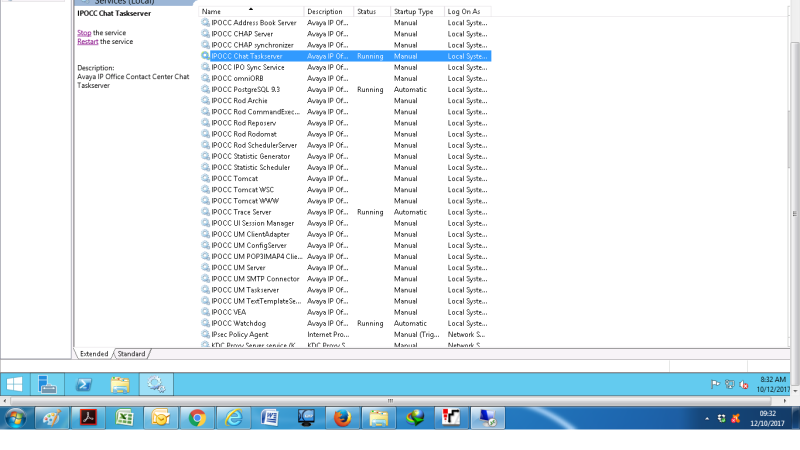The width and height of the screenshot is (800, 450).
Task: Open Internet Download Manager taskbar icon
Action: coord(415,418)
